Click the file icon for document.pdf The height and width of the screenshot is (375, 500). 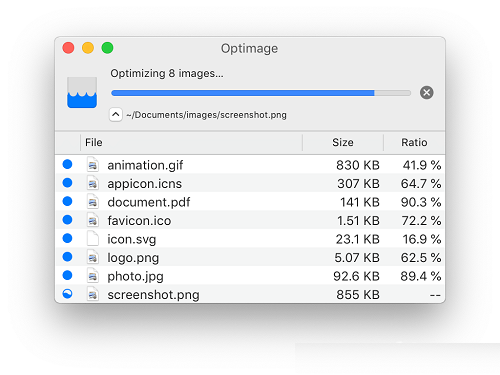tap(93, 202)
